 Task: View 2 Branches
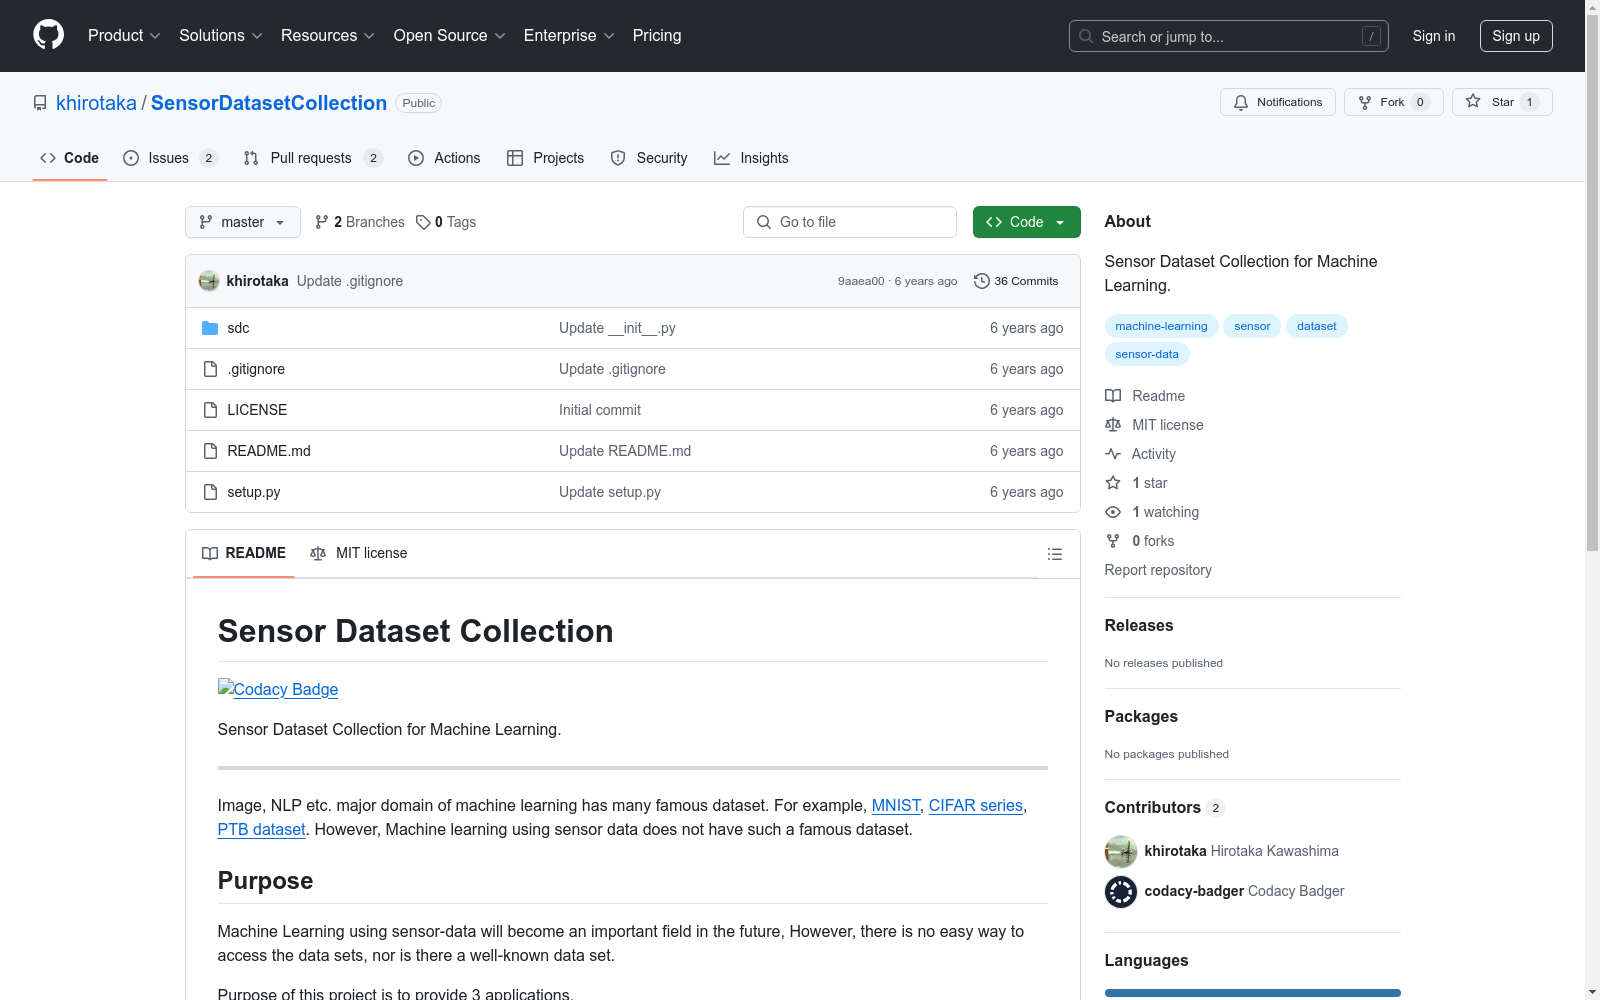pyautogui.click(x=360, y=222)
